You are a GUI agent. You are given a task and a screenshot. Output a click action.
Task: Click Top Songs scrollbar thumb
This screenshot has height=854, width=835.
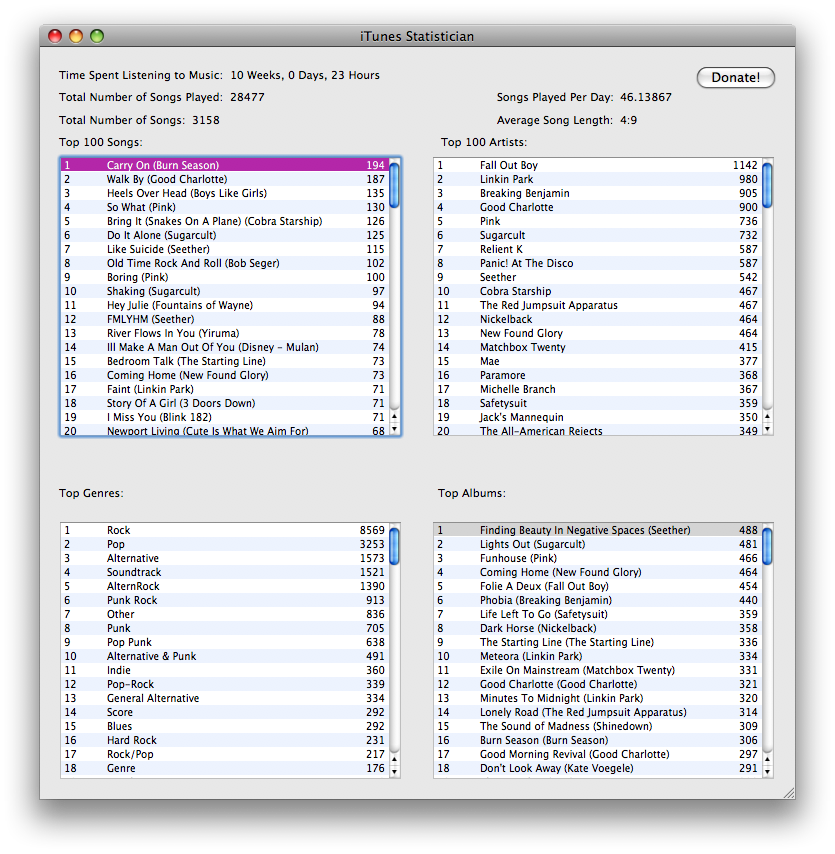point(395,185)
